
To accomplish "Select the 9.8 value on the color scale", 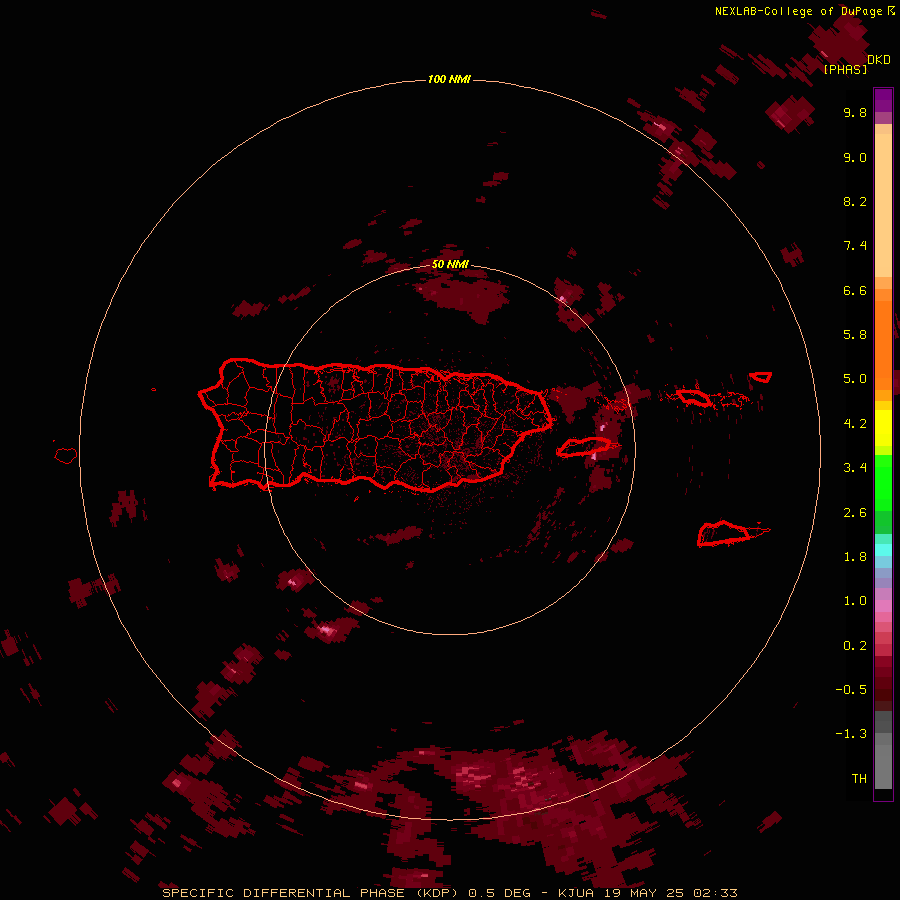I will click(x=855, y=112).
